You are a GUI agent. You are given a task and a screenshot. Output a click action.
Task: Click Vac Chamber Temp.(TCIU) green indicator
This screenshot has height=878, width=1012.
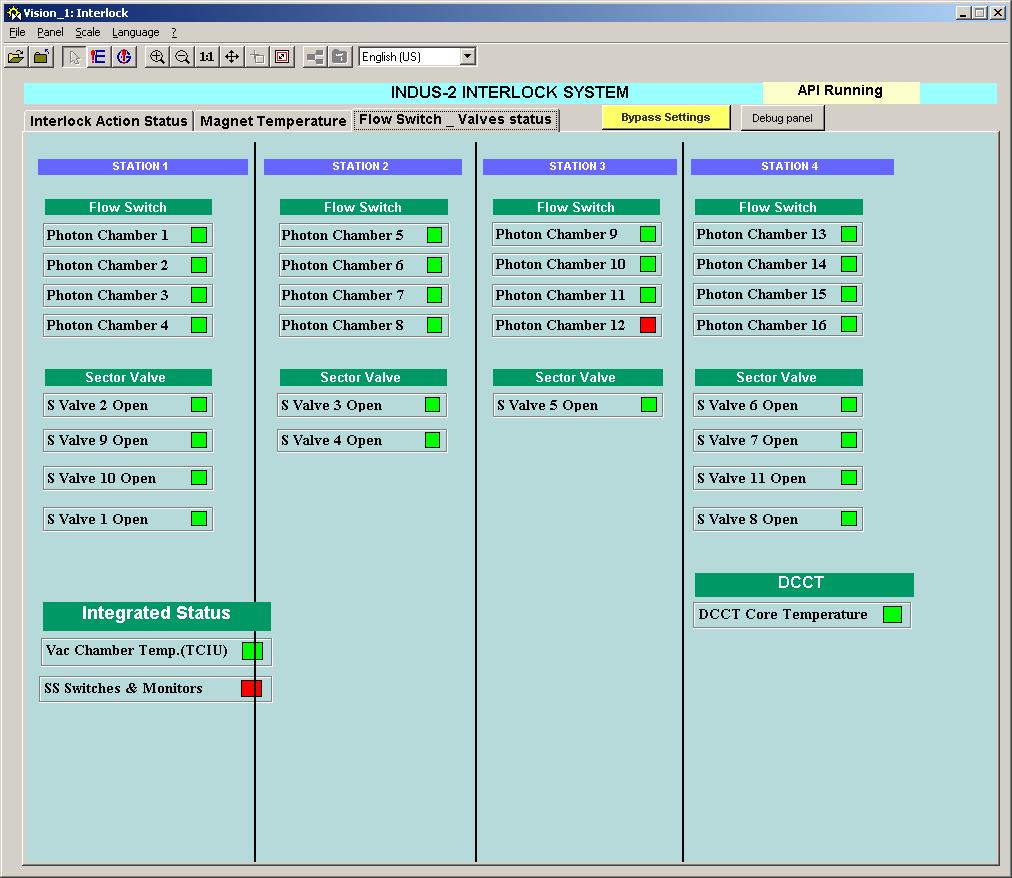[252, 651]
